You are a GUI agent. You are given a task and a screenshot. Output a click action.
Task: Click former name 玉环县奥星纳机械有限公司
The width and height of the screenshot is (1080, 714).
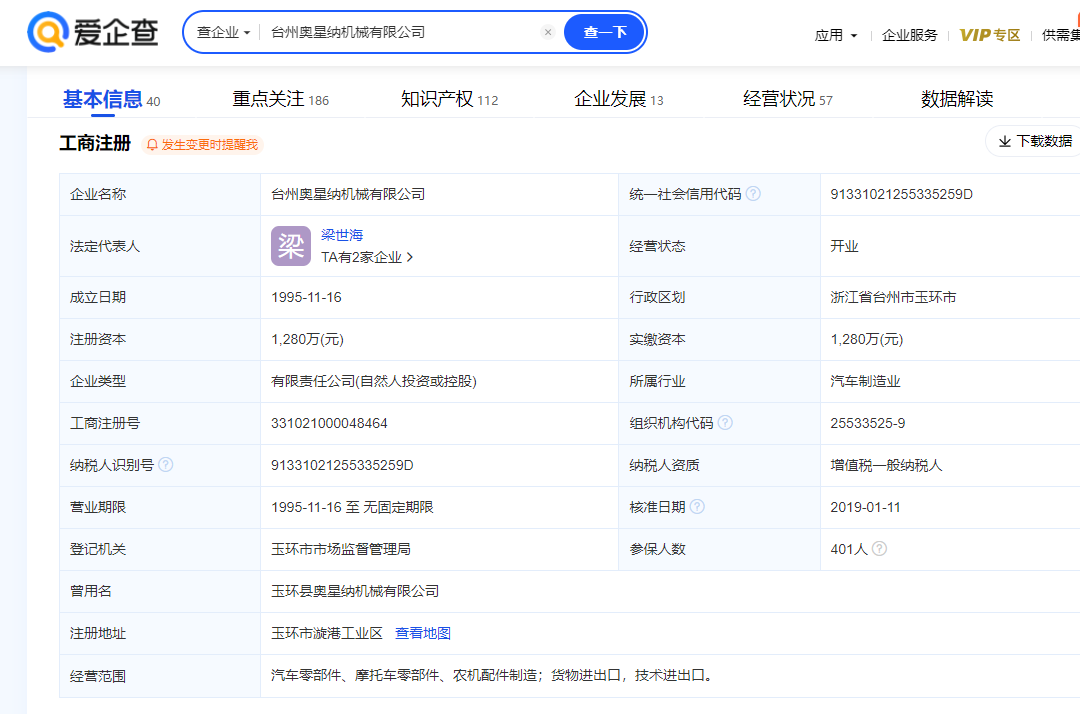coord(355,591)
